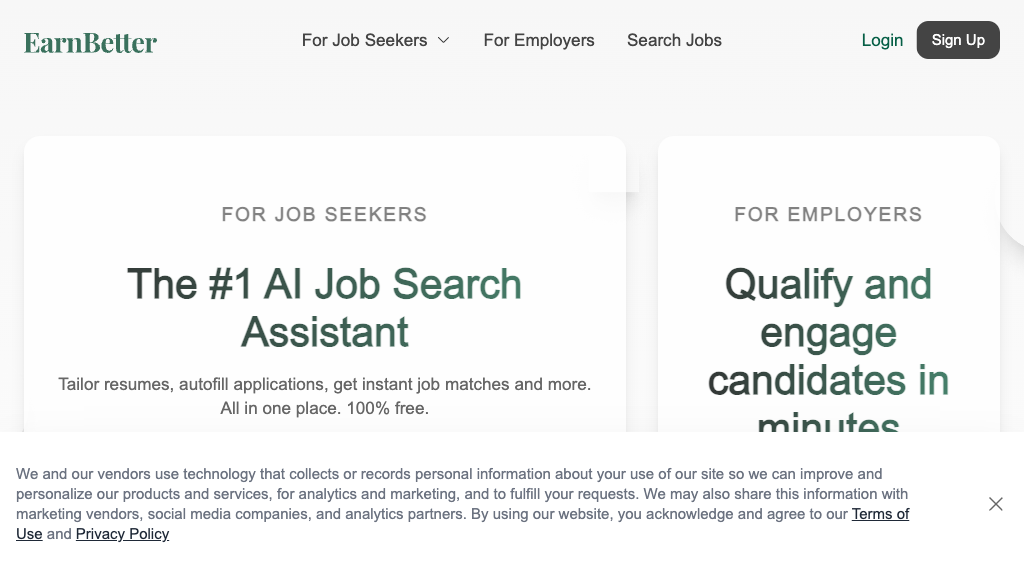The image size is (1024, 576).
Task: Click the small white square on the job seekers card corner
Action: click(x=613, y=177)
